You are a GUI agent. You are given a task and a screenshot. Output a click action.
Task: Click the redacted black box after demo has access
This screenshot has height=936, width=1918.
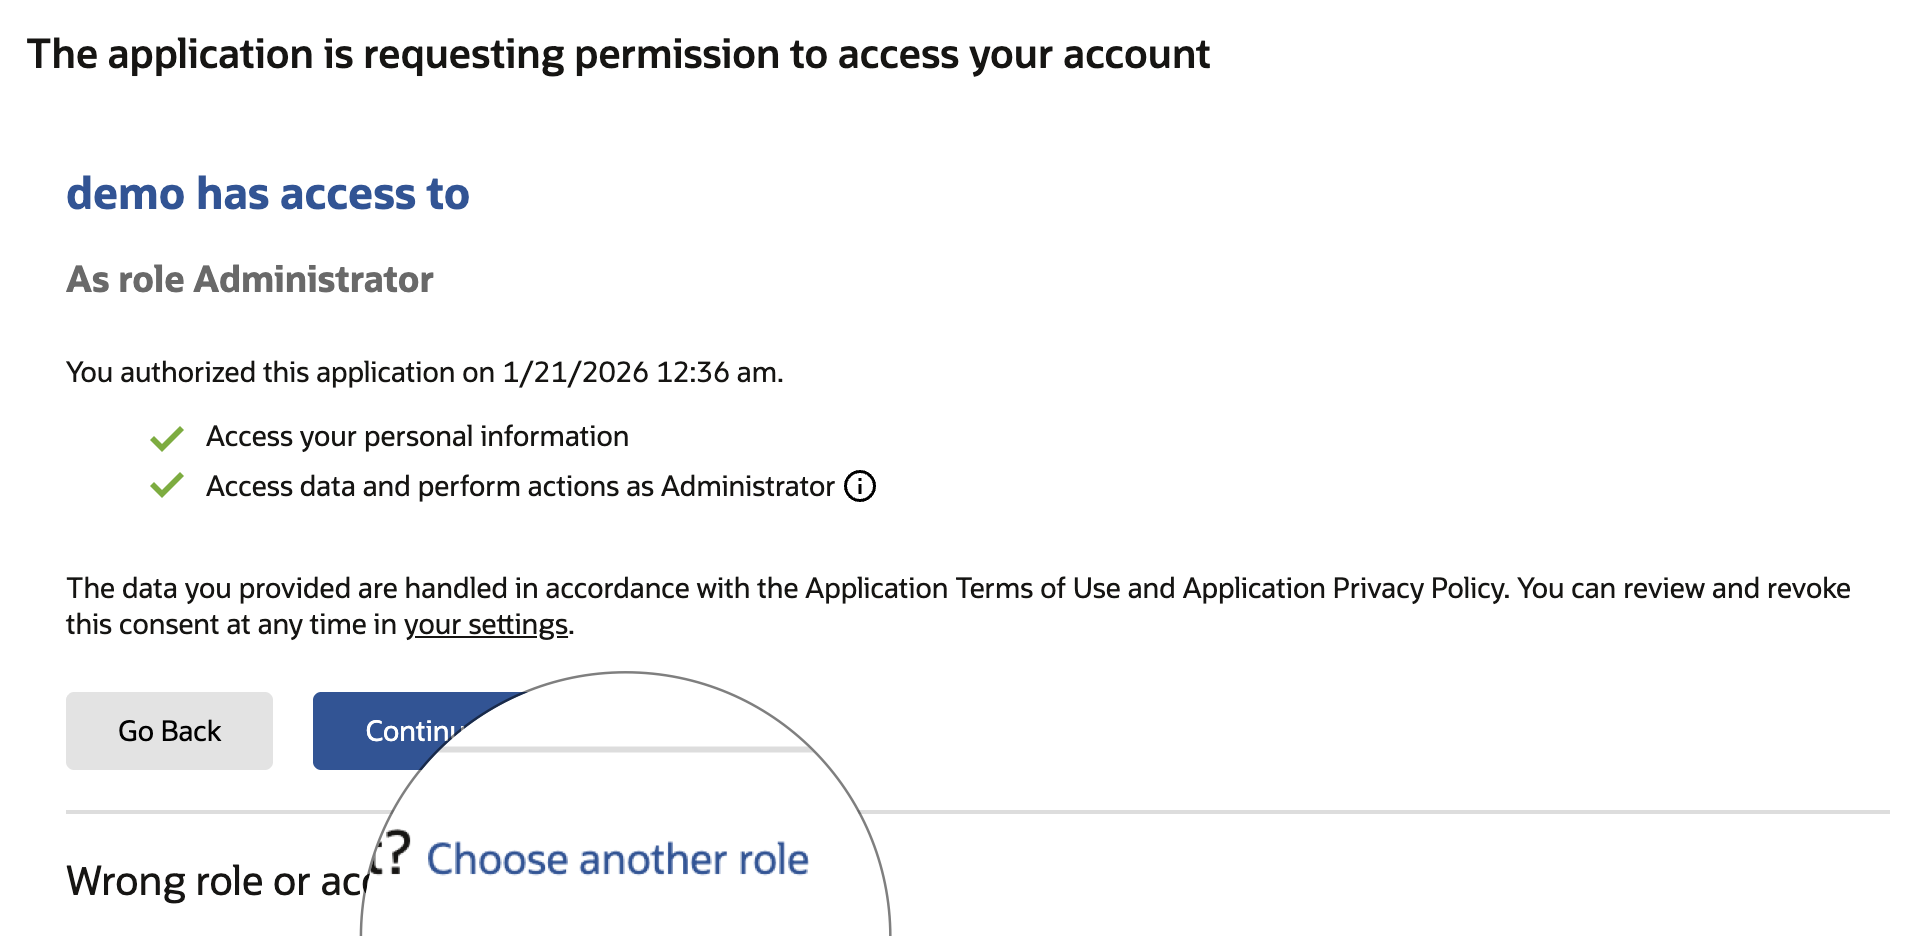point(659,193)
